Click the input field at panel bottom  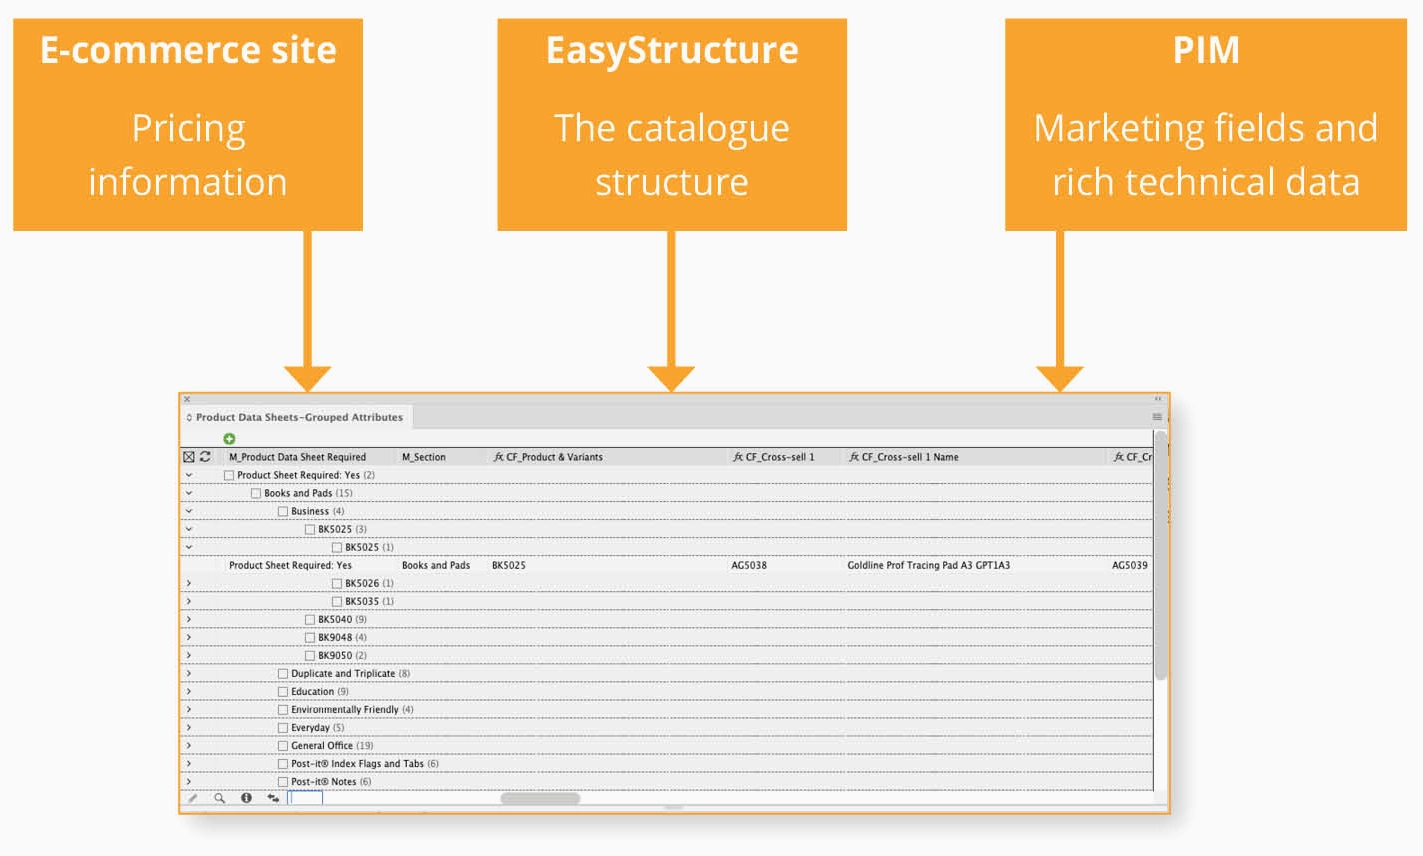tap(306, 798)
